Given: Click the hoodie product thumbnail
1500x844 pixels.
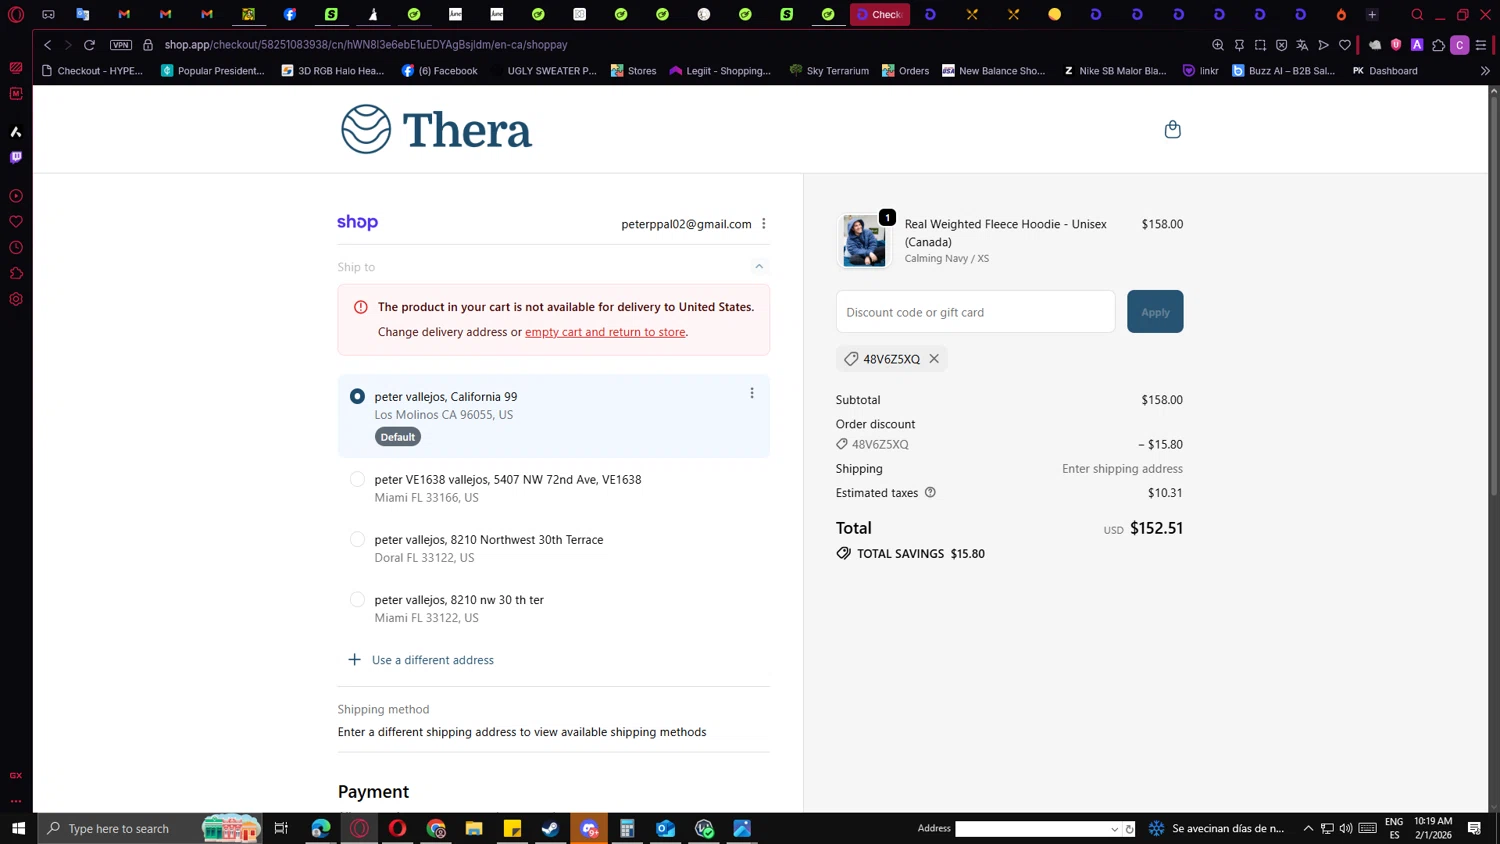Looking at the screenshot, I should pyautogui.click(x=864, y=241).
